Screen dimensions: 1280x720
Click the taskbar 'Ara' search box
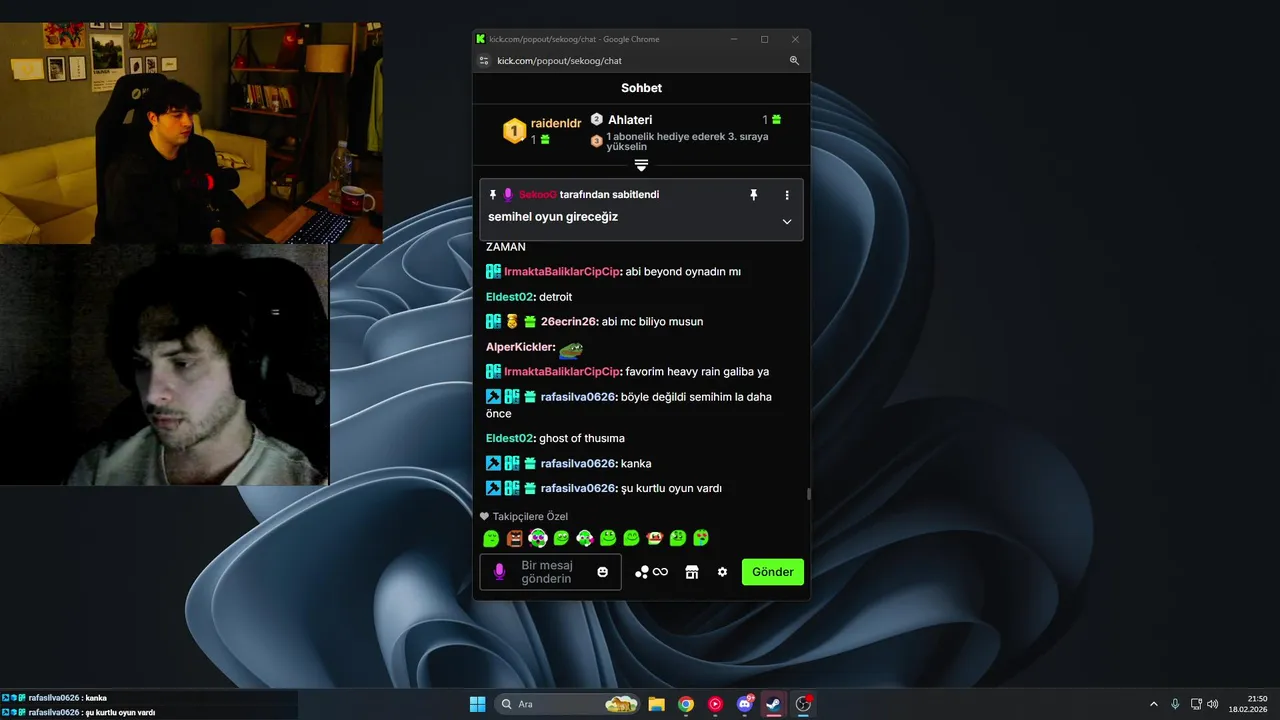click(x=568, y=704)
